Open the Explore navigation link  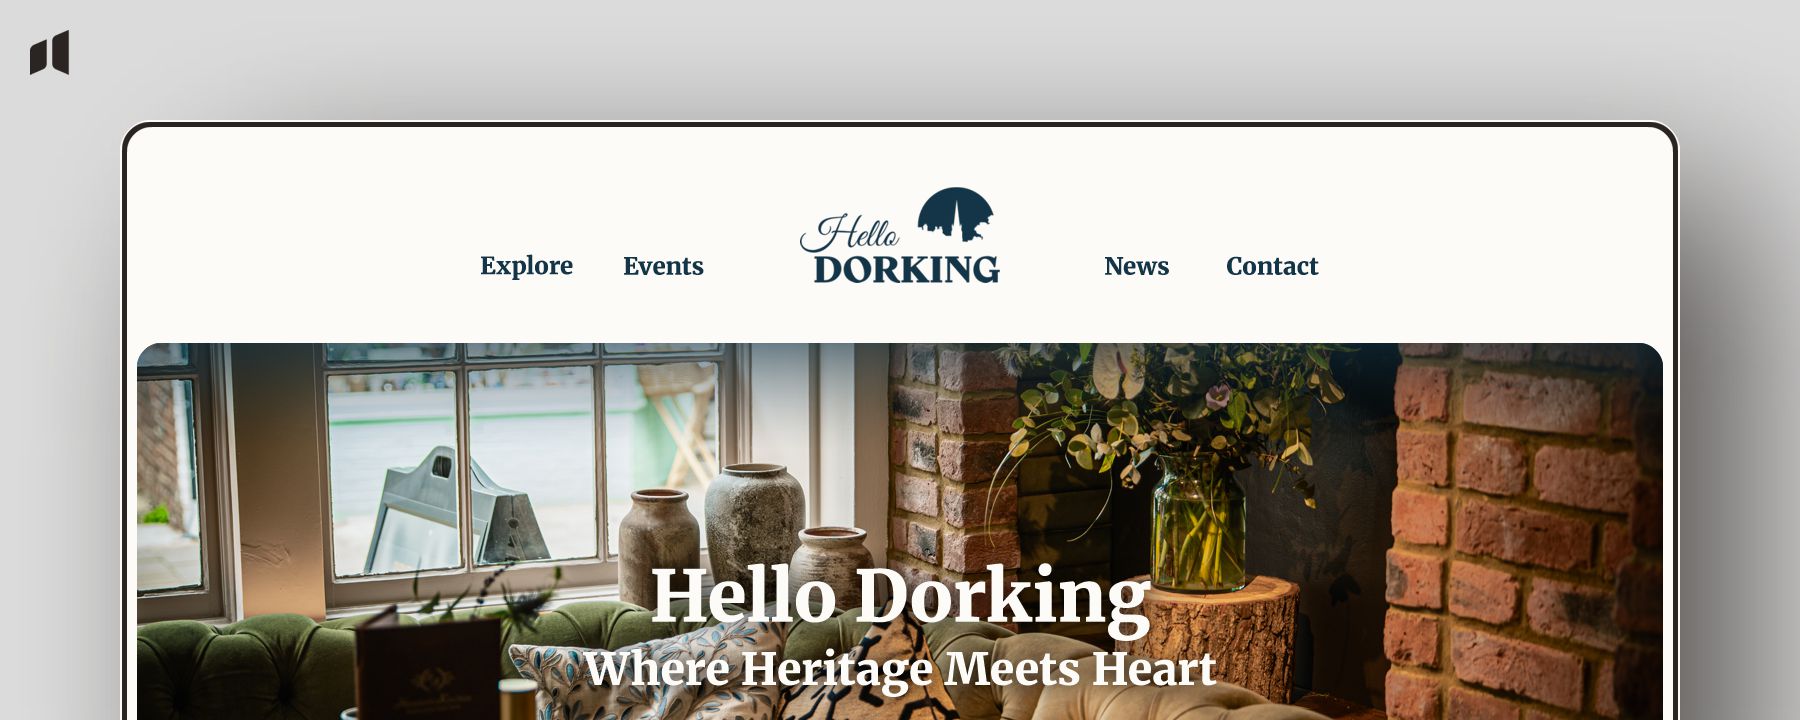click(526, 266)
